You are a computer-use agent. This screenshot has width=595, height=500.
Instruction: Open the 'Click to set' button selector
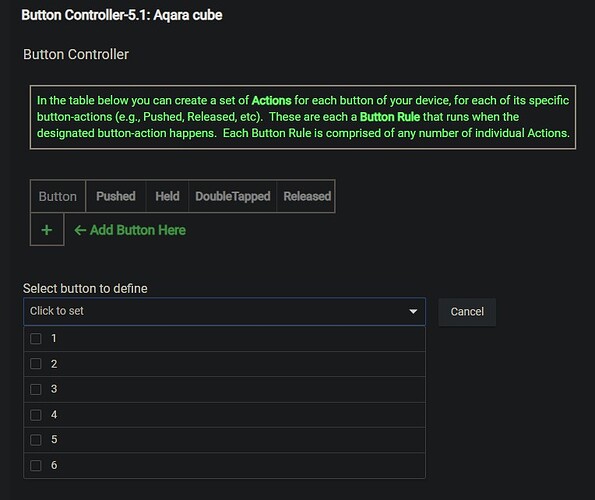tap(224, 311)
